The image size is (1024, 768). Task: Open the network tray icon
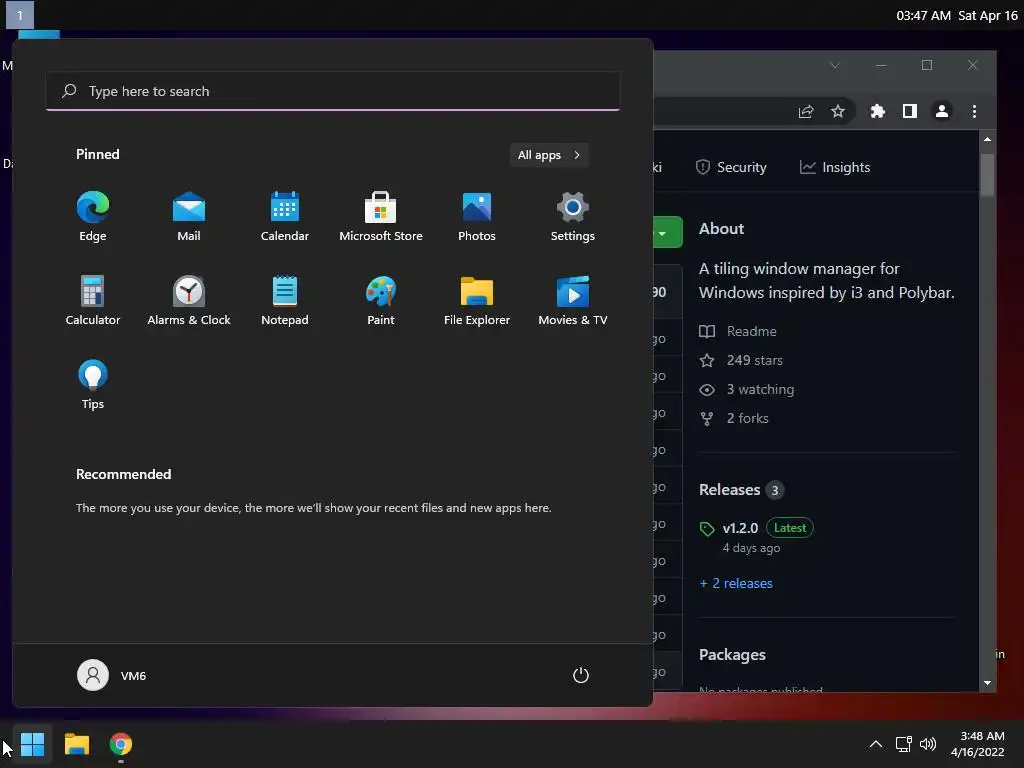(903, 744)
